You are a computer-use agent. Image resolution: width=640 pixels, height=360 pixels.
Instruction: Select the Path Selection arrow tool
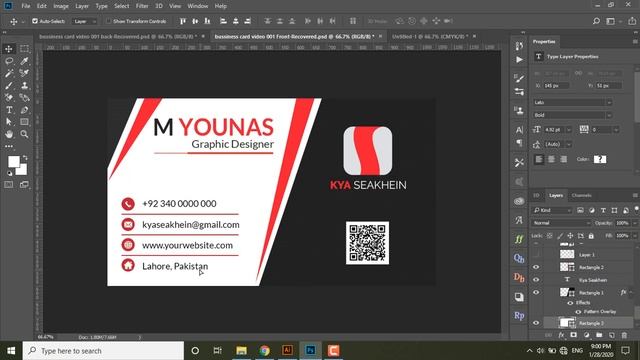tap(9, 122)
